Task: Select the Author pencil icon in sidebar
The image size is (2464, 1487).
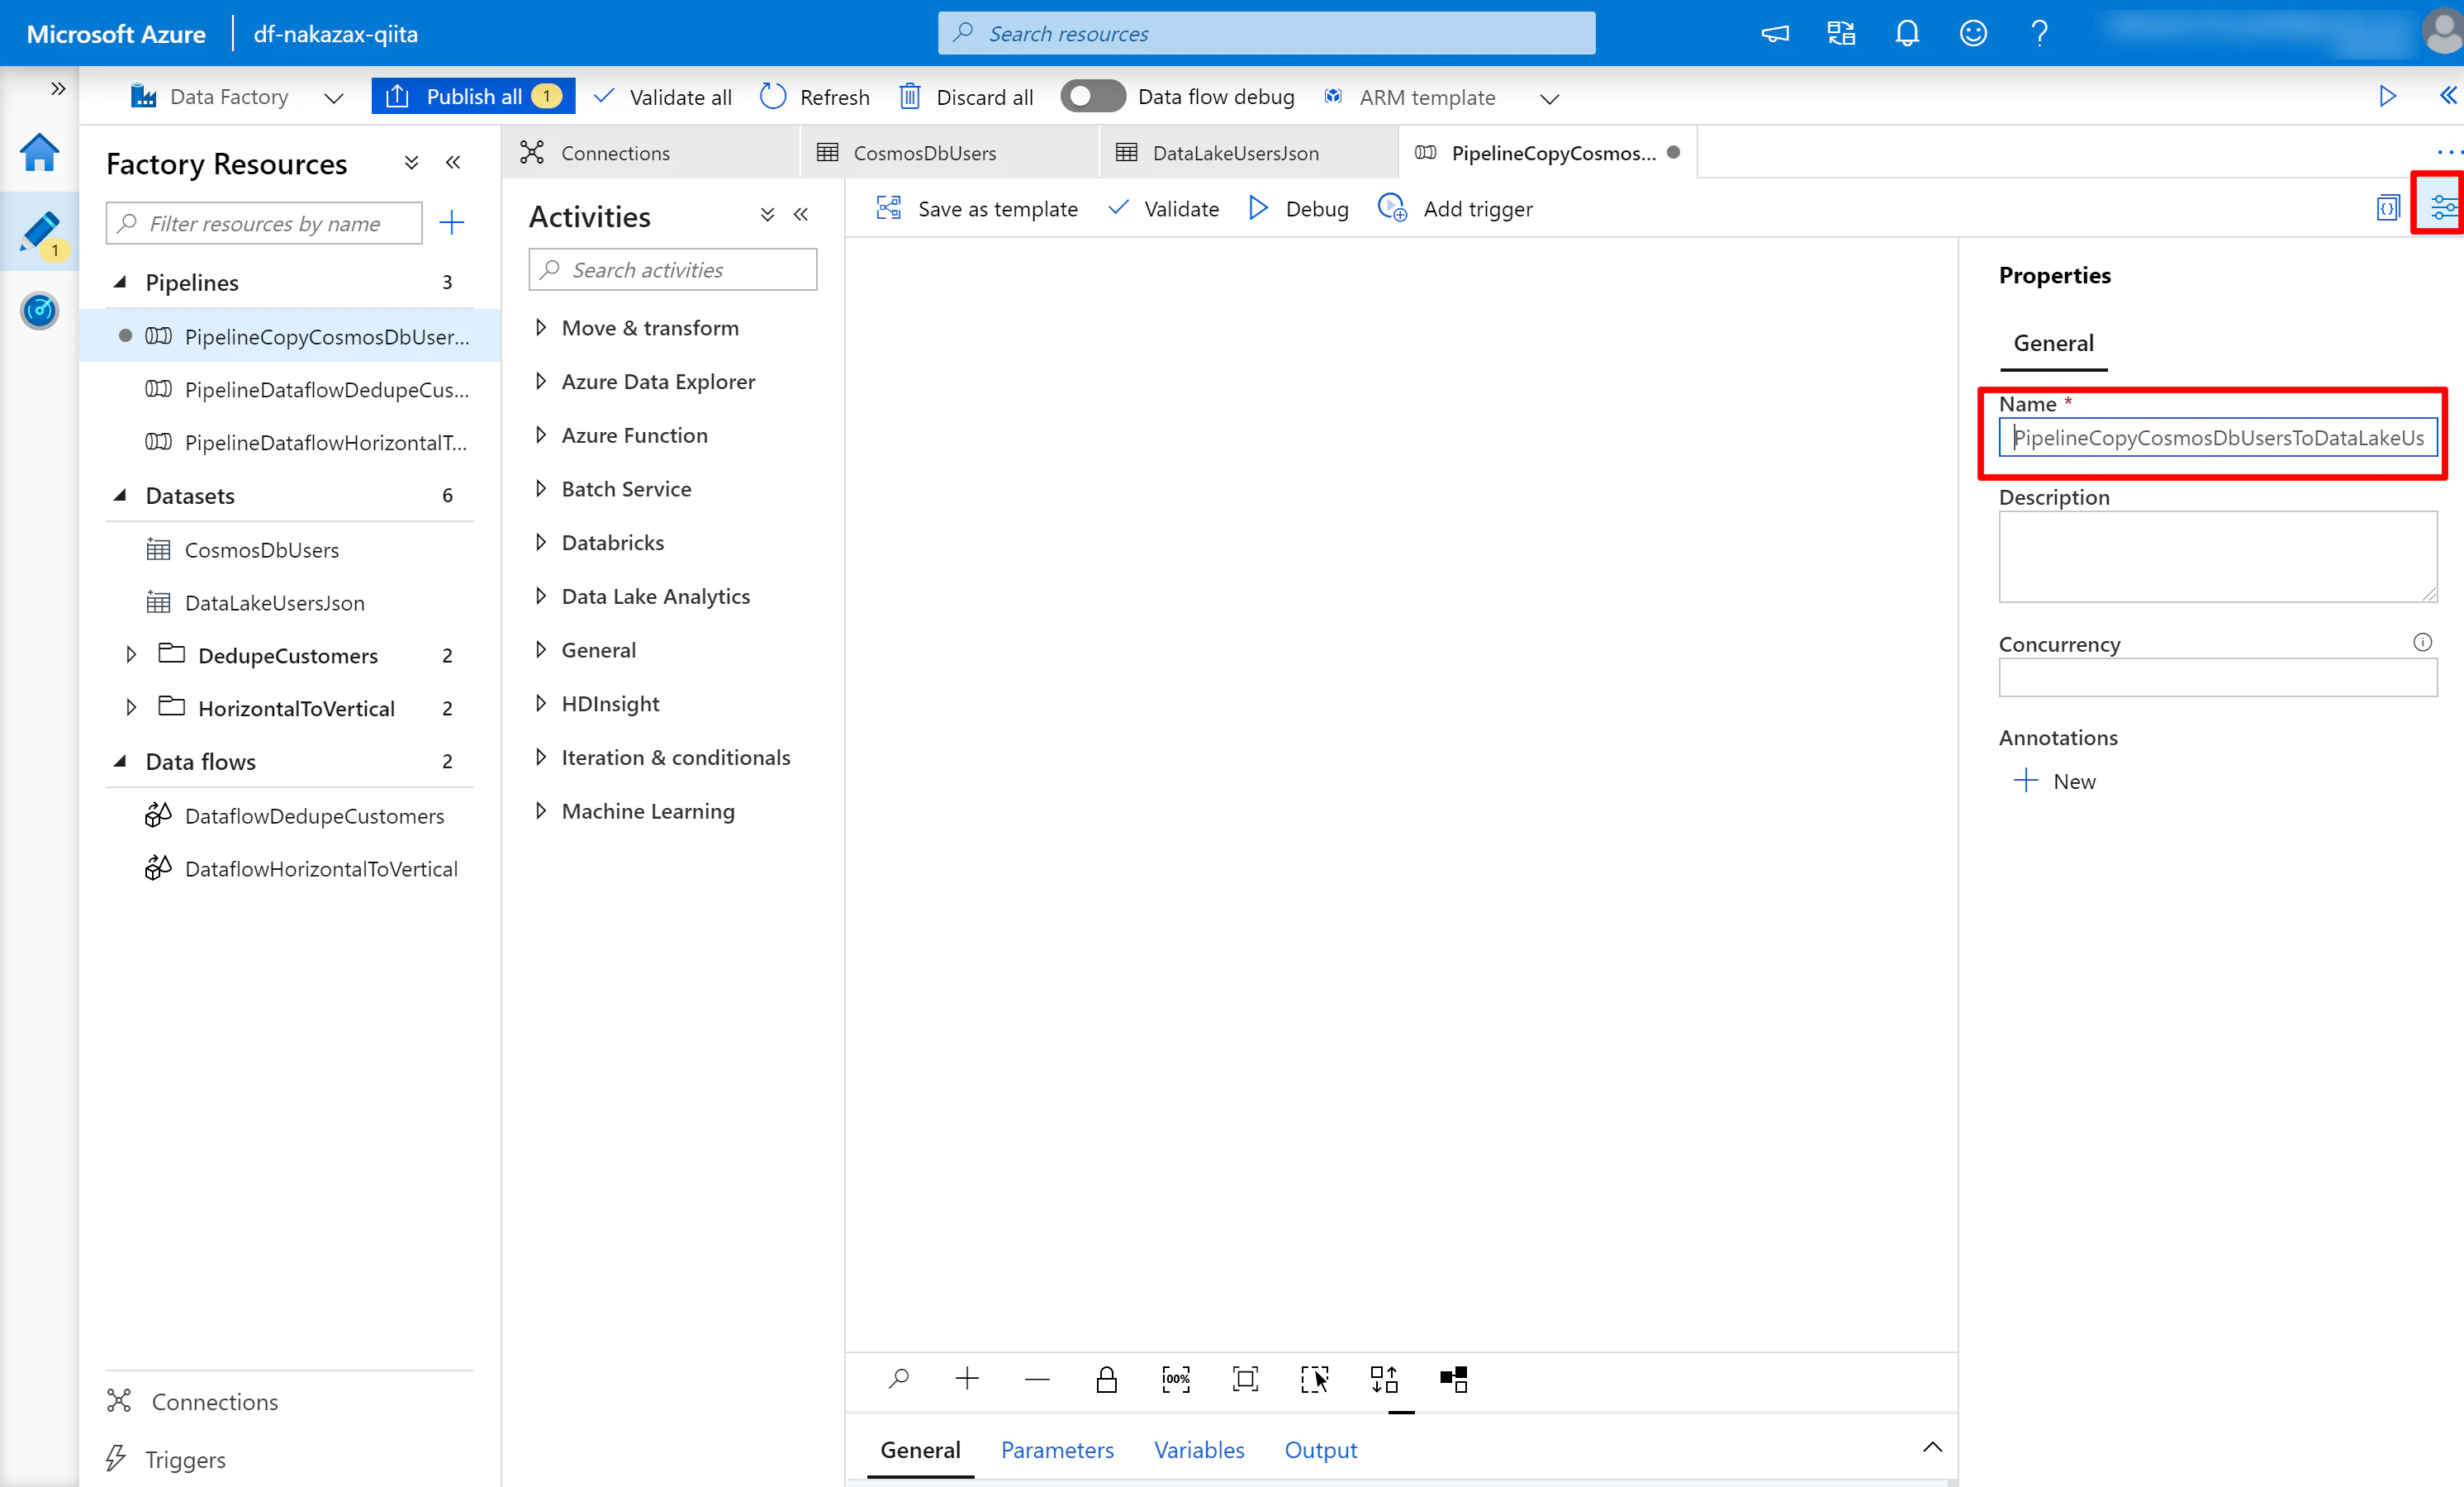Action: tap(39, 232)
